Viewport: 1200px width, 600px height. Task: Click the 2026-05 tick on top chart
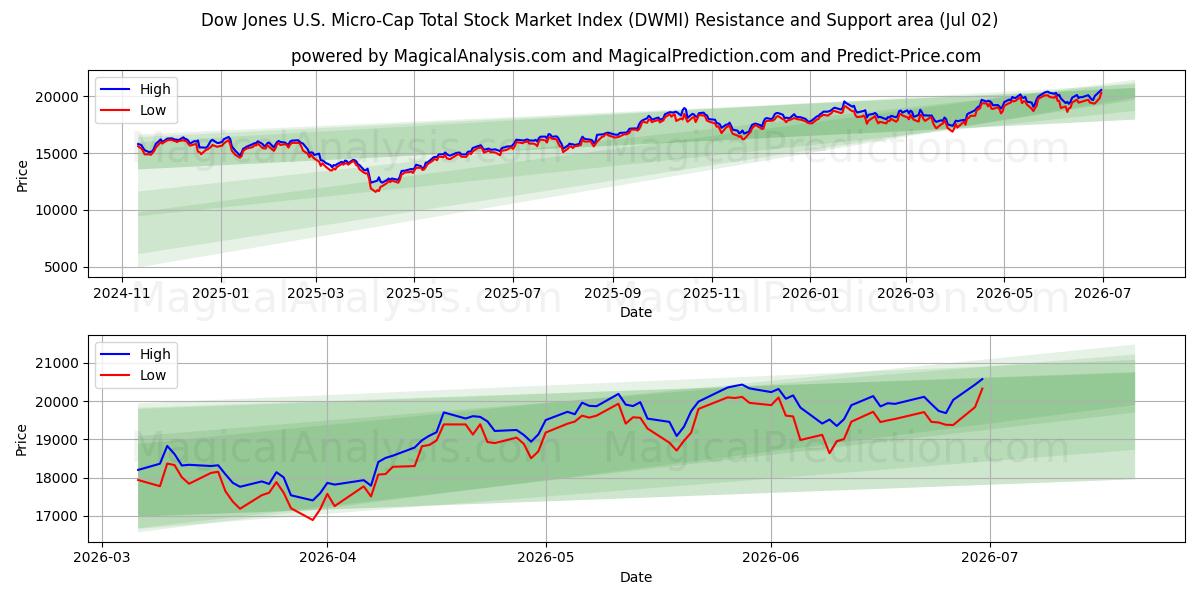[1003, 293]
